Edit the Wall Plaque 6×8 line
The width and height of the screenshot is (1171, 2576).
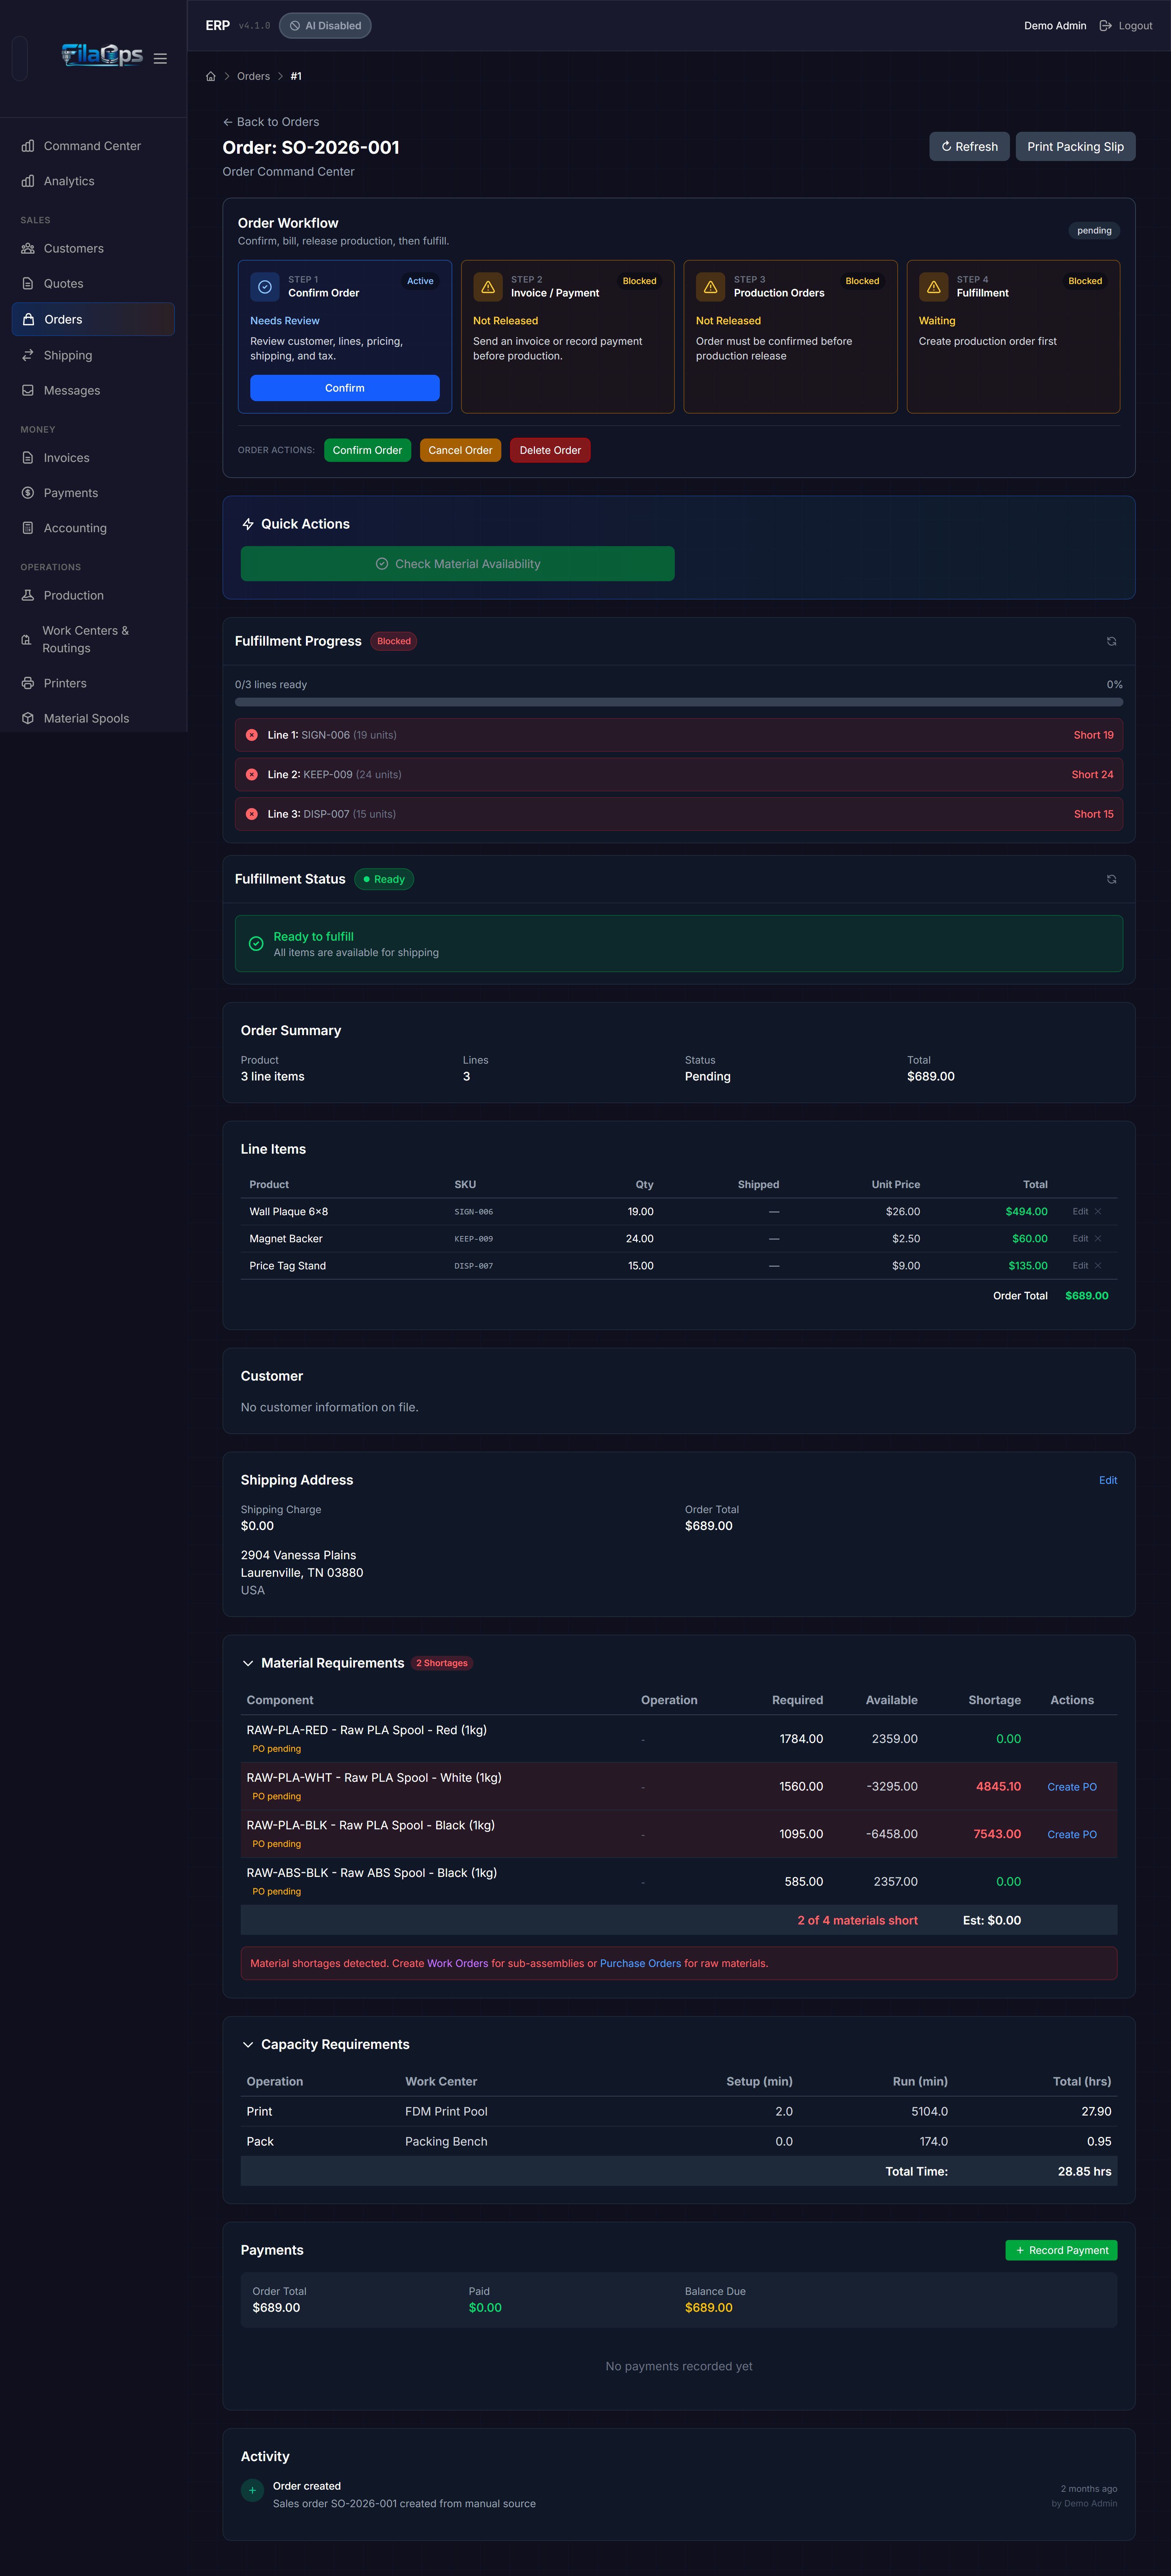click(1080, 1211)
